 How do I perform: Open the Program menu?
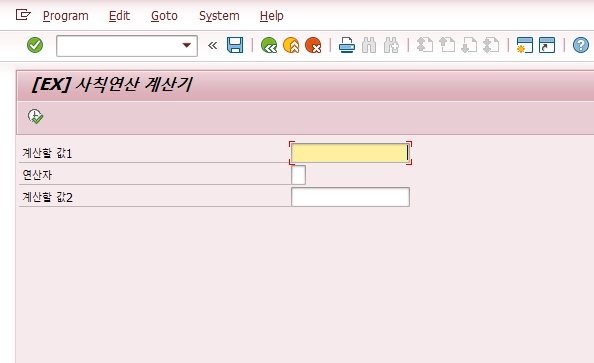click(x=66, y=16)
